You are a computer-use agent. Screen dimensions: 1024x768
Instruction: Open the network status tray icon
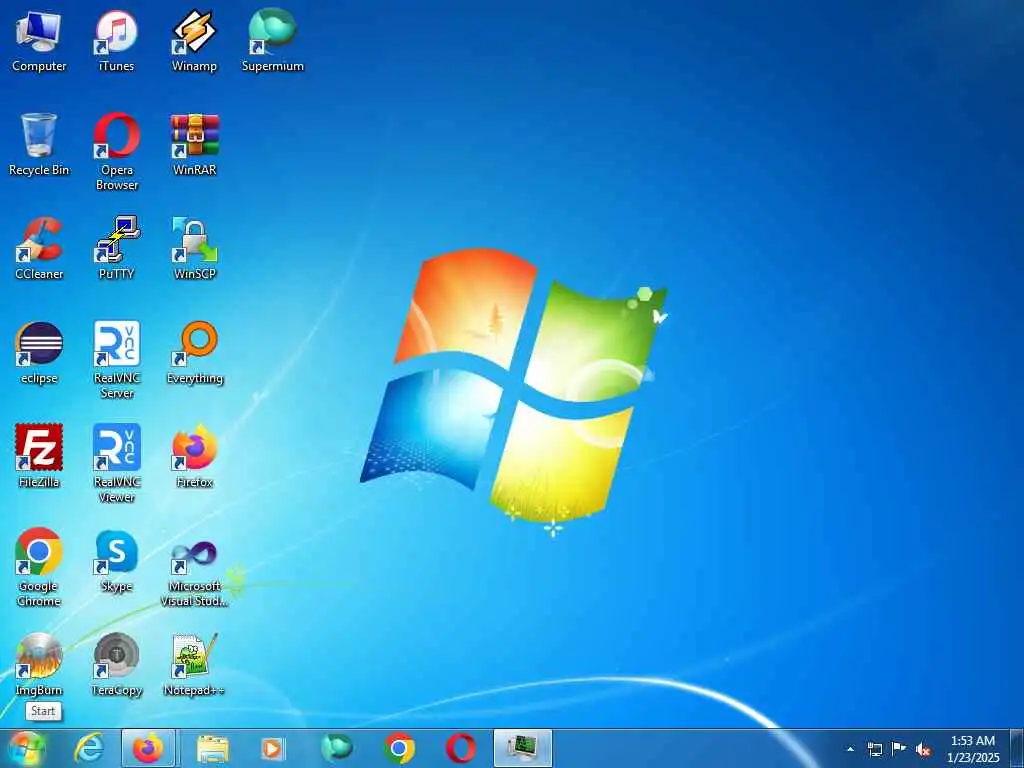874,749
